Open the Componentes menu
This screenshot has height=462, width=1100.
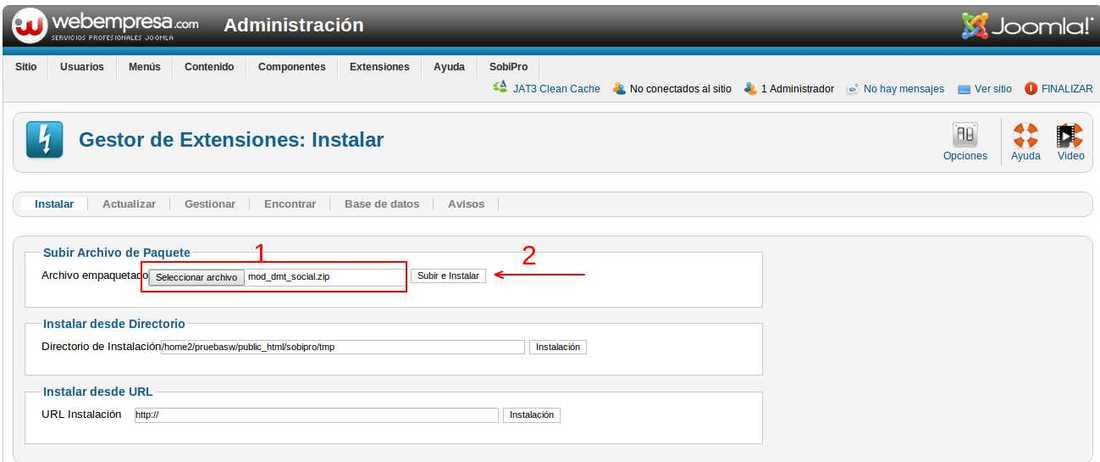292,67
